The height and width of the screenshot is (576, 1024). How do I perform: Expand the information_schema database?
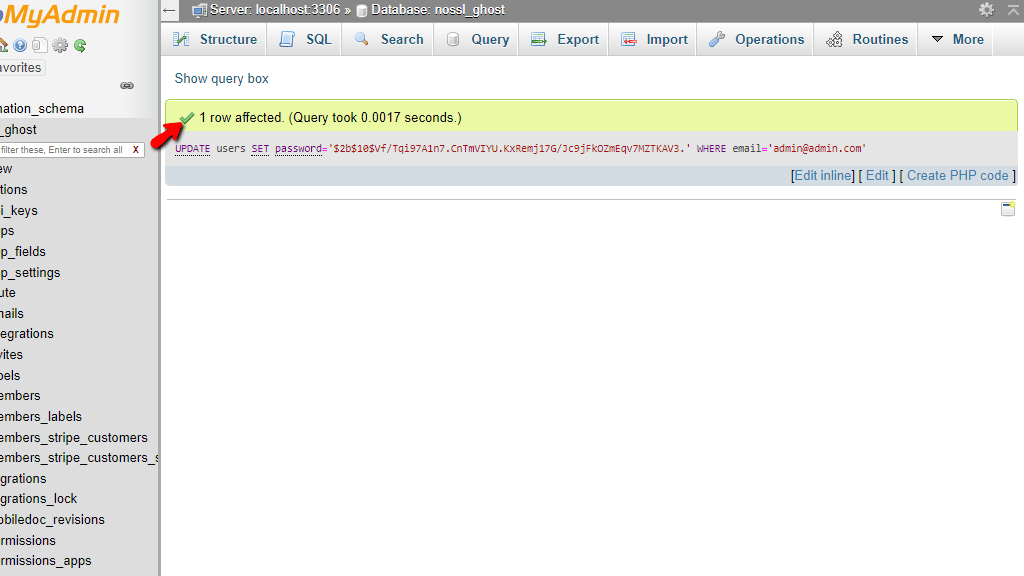42,108
